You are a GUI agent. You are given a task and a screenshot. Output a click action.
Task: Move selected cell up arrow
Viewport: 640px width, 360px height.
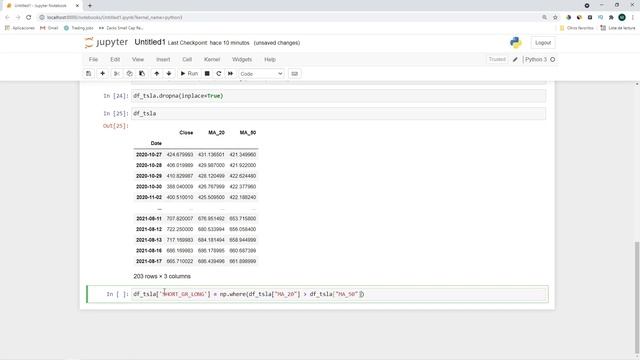[x=157, y=73]
